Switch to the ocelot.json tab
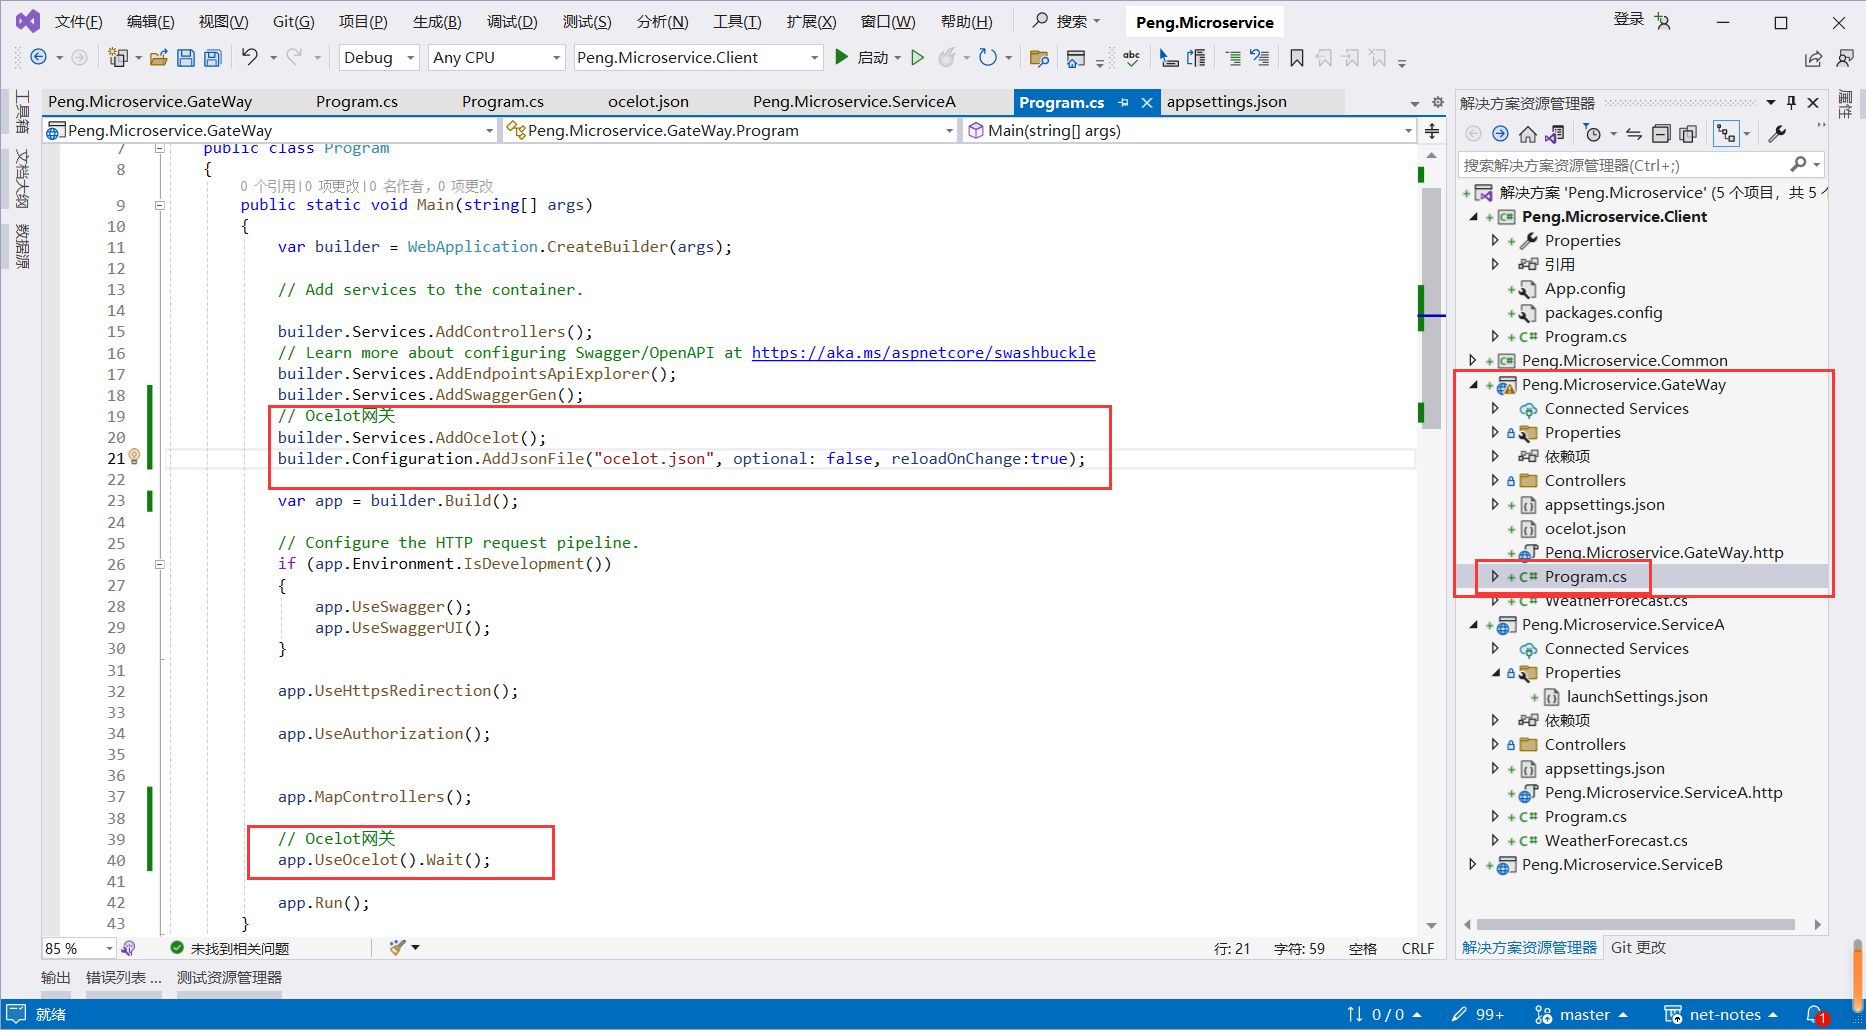This screenshot has height=1030, width=1866. click(648, 102)
